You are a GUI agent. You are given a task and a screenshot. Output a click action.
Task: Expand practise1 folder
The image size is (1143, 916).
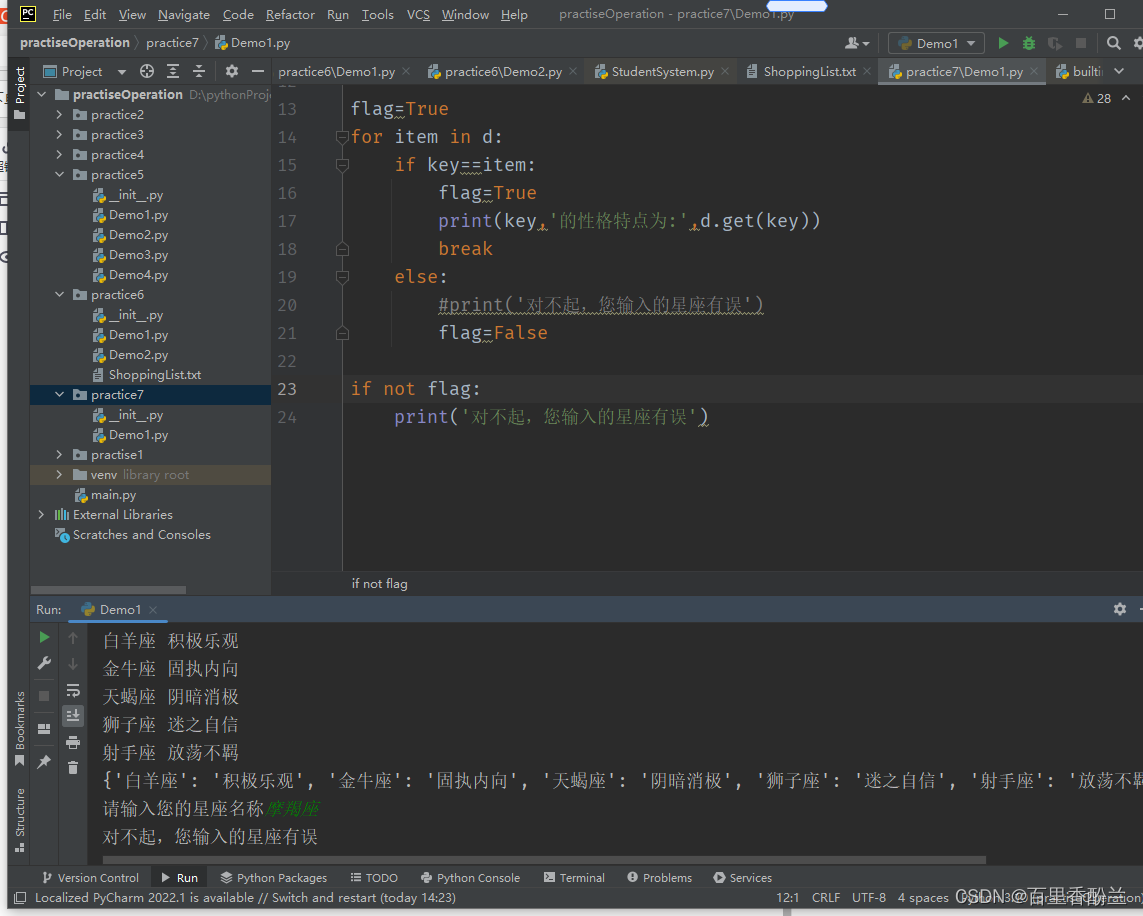pyautogui.click(x=59, y=455)
